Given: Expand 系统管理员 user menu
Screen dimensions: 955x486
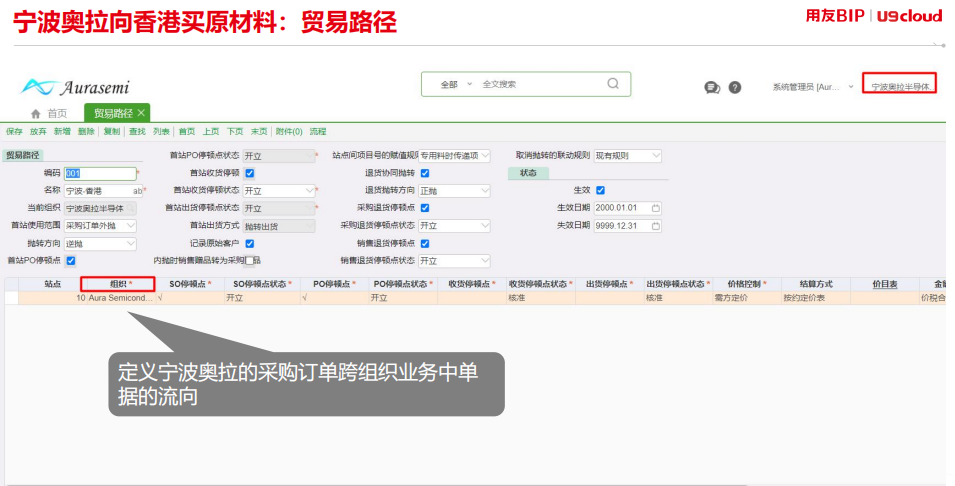Looking at the screenshot, I should coord(813,87).
